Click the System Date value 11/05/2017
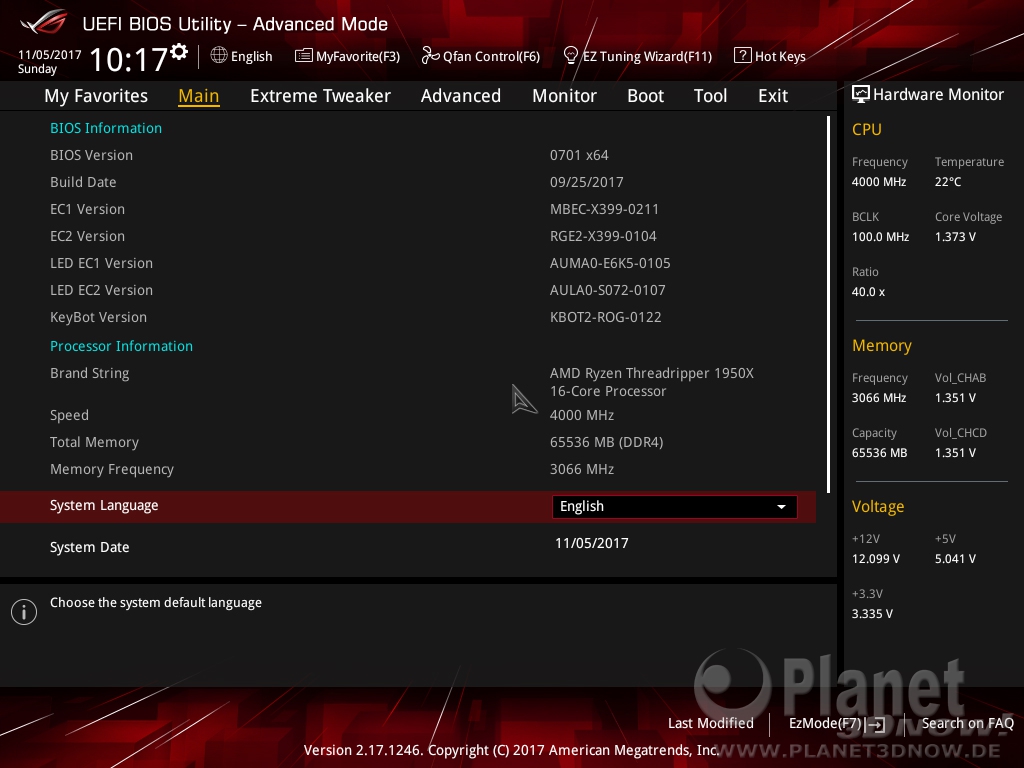Image resolution: width=1024 pixels, height=768 pixels. [592, 543]
